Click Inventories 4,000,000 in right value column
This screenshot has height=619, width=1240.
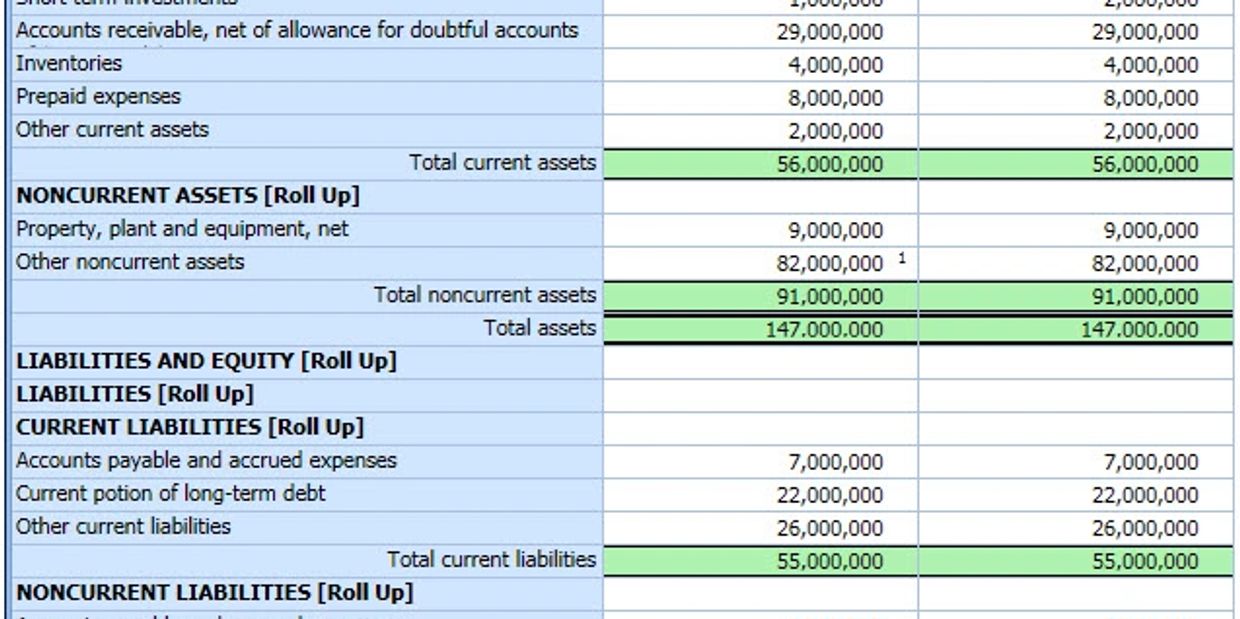[x=1076, y=65]
